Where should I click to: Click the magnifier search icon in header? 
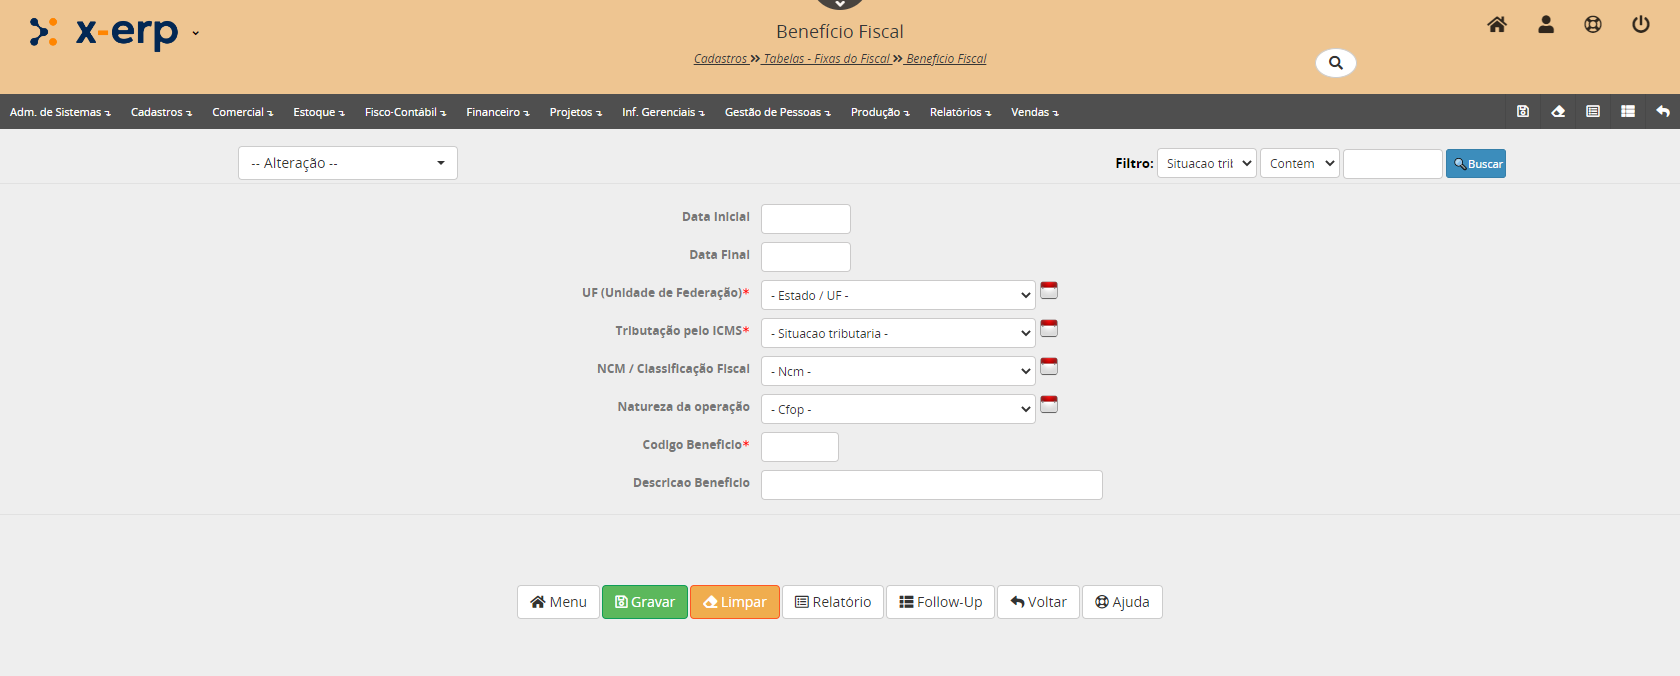pos(1335,63)
